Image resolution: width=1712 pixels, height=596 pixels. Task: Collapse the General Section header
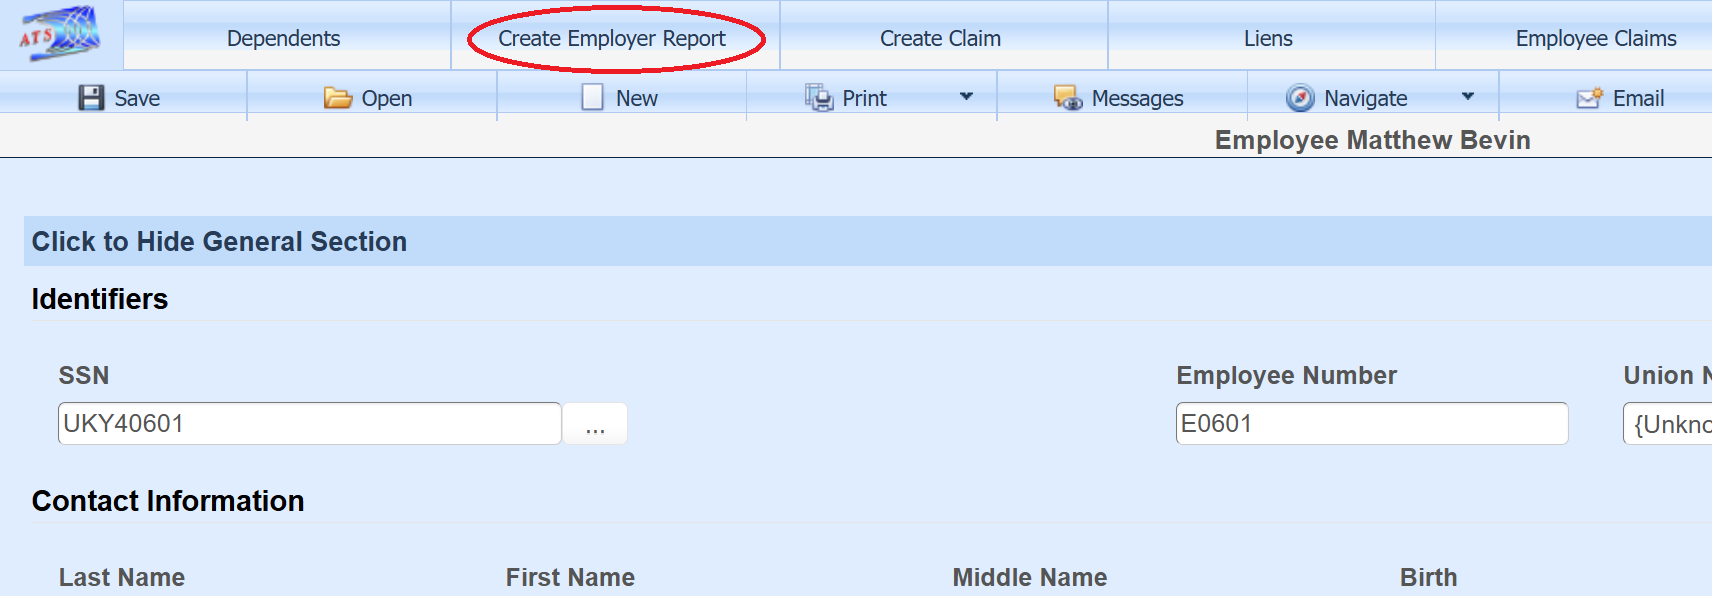point(220,242)
